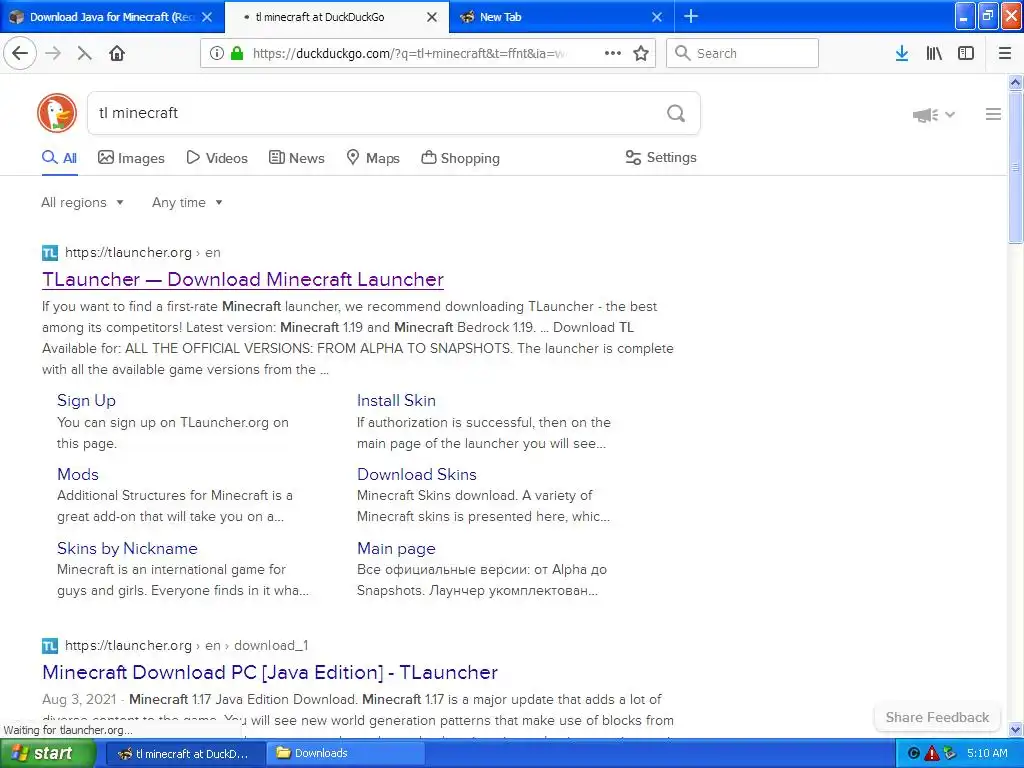Click the Forward arrow button
The image size is (1024, 768).
[x=53, y=54]
